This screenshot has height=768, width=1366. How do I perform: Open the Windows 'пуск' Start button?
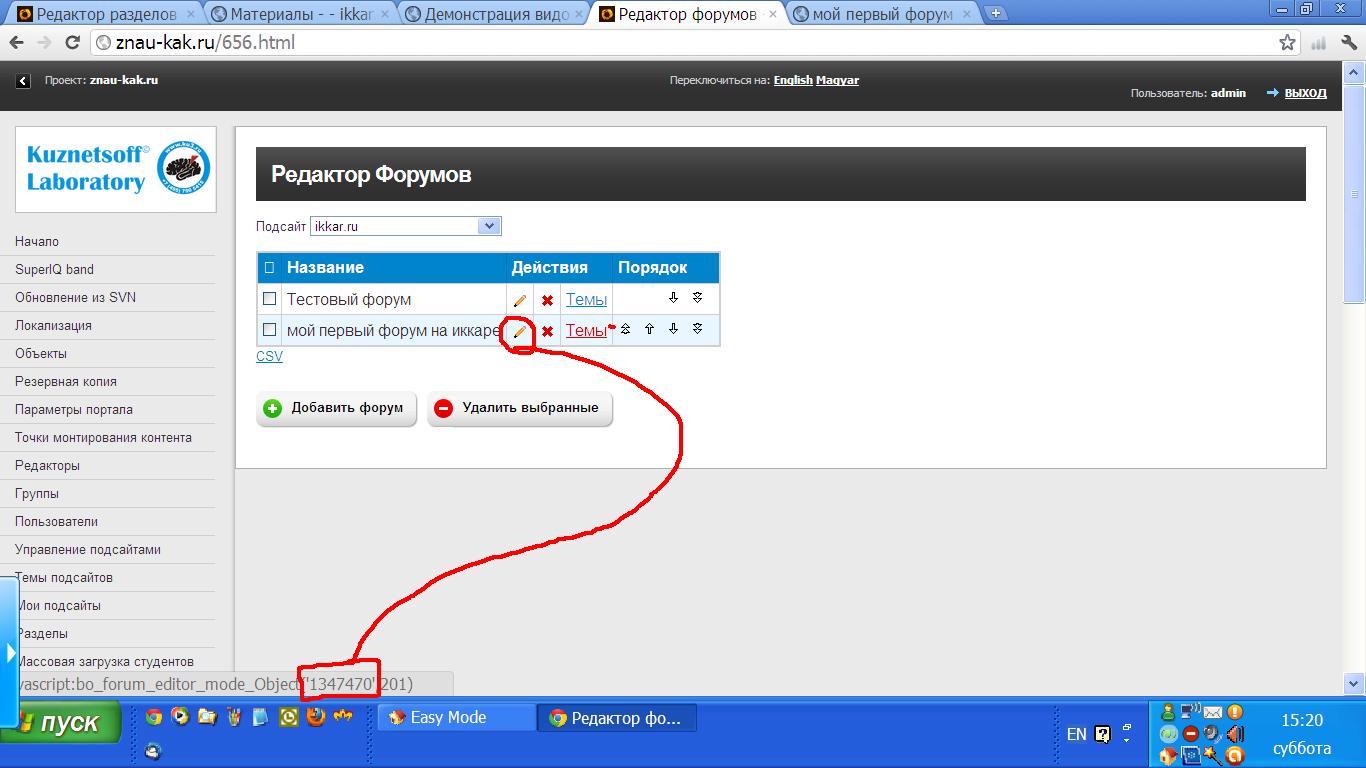pos(62,722)
